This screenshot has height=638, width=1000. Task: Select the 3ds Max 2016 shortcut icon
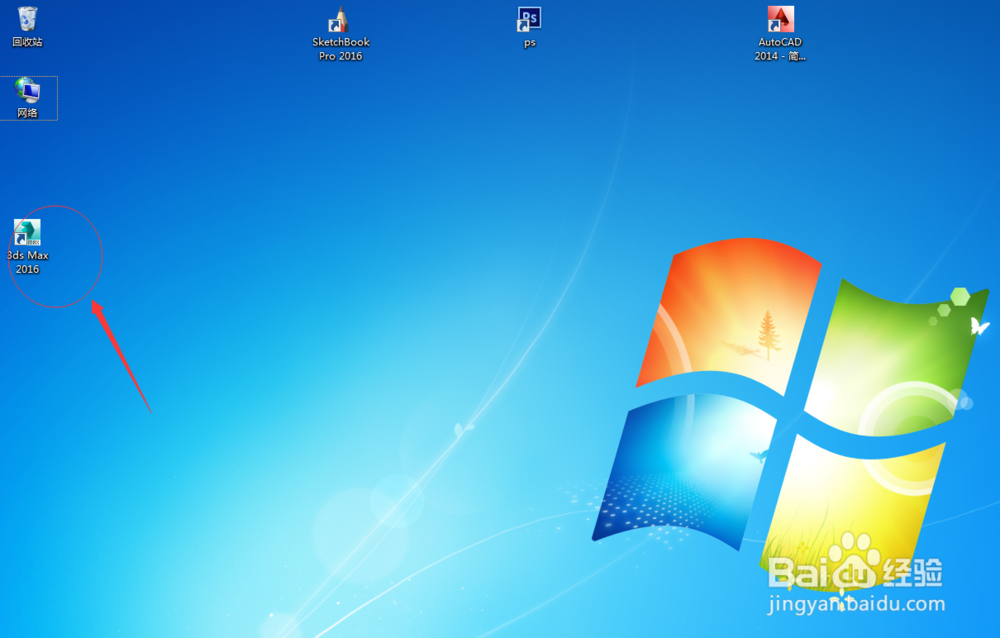(x=27, y=232)
